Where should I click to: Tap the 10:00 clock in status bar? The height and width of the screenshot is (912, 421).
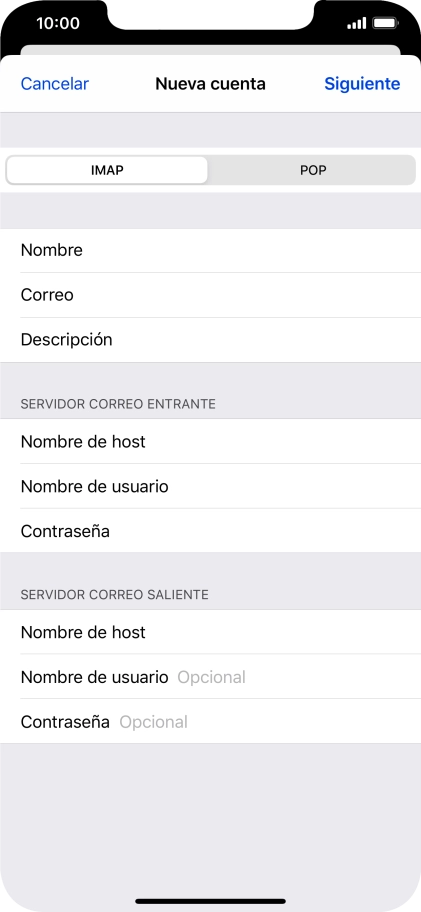click(x=58, y=23)
